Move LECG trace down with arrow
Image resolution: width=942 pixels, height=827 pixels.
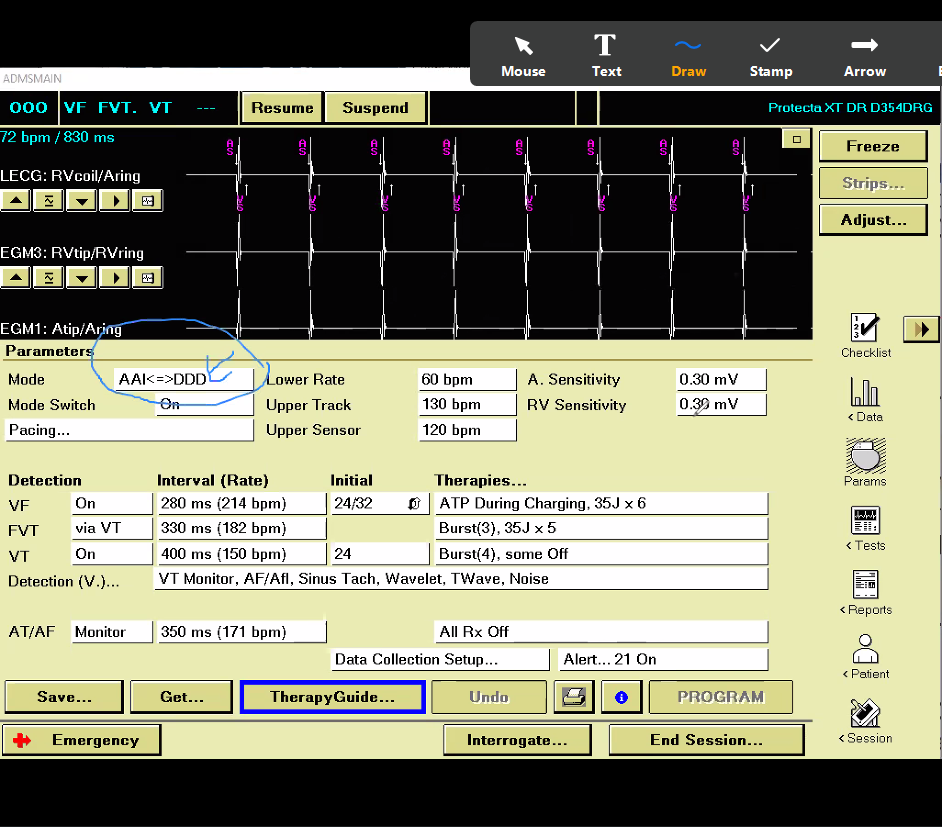pyautogui.click(x=82, y=201)
